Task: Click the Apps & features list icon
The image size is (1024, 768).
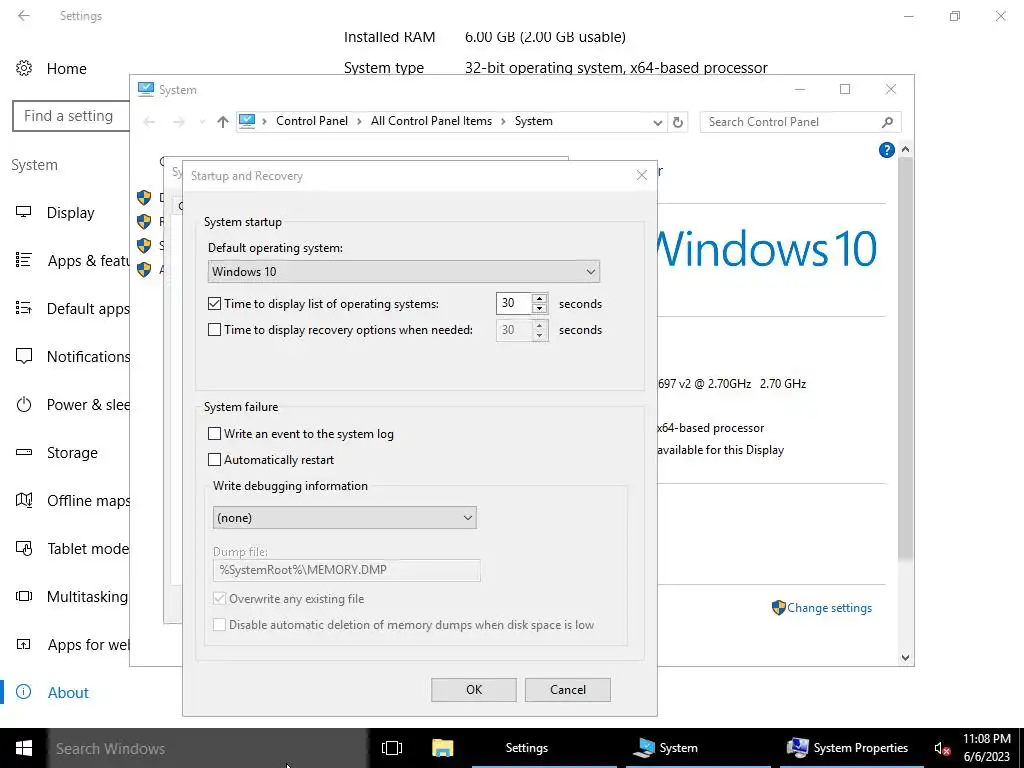Action: tap(24, 260)
